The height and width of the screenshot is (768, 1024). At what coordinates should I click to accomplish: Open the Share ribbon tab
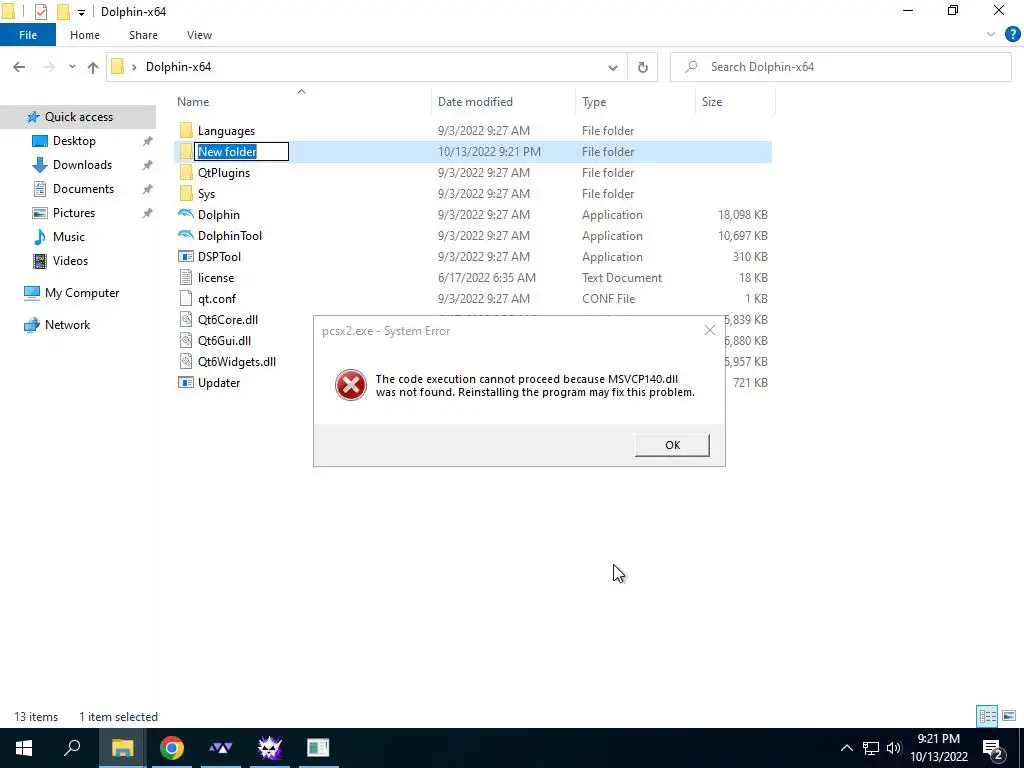[x=143, y=35]
